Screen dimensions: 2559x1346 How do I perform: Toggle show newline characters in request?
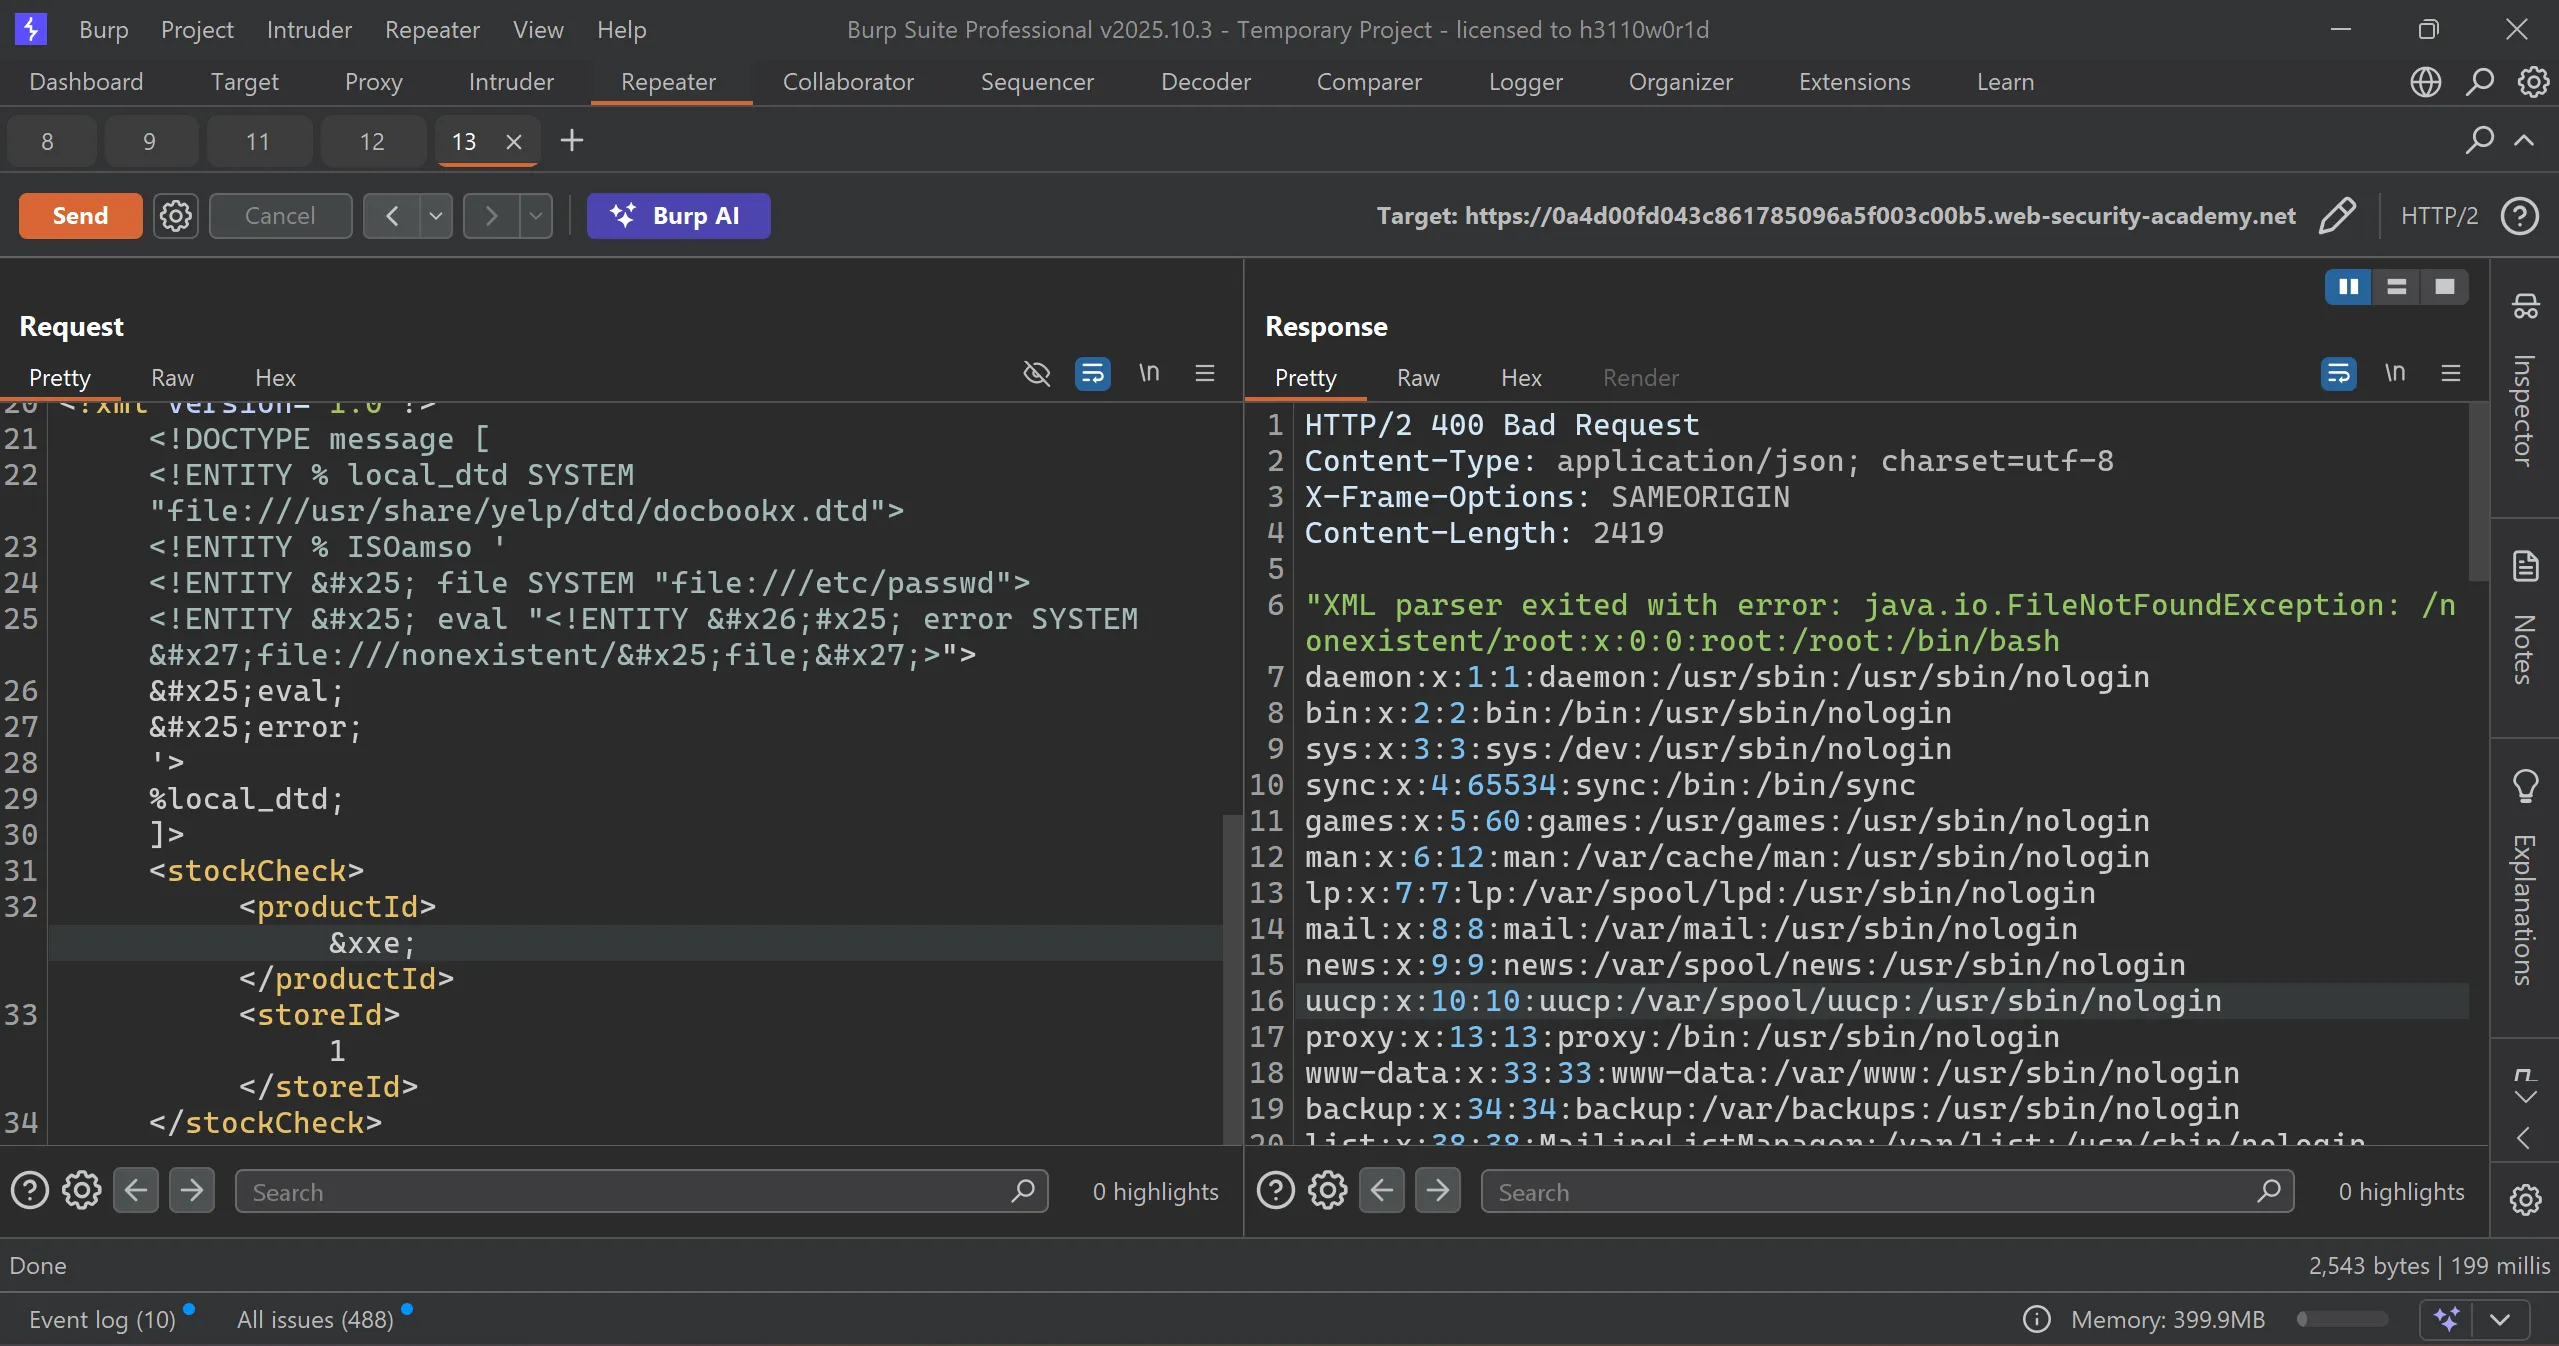pos(1149,373)
